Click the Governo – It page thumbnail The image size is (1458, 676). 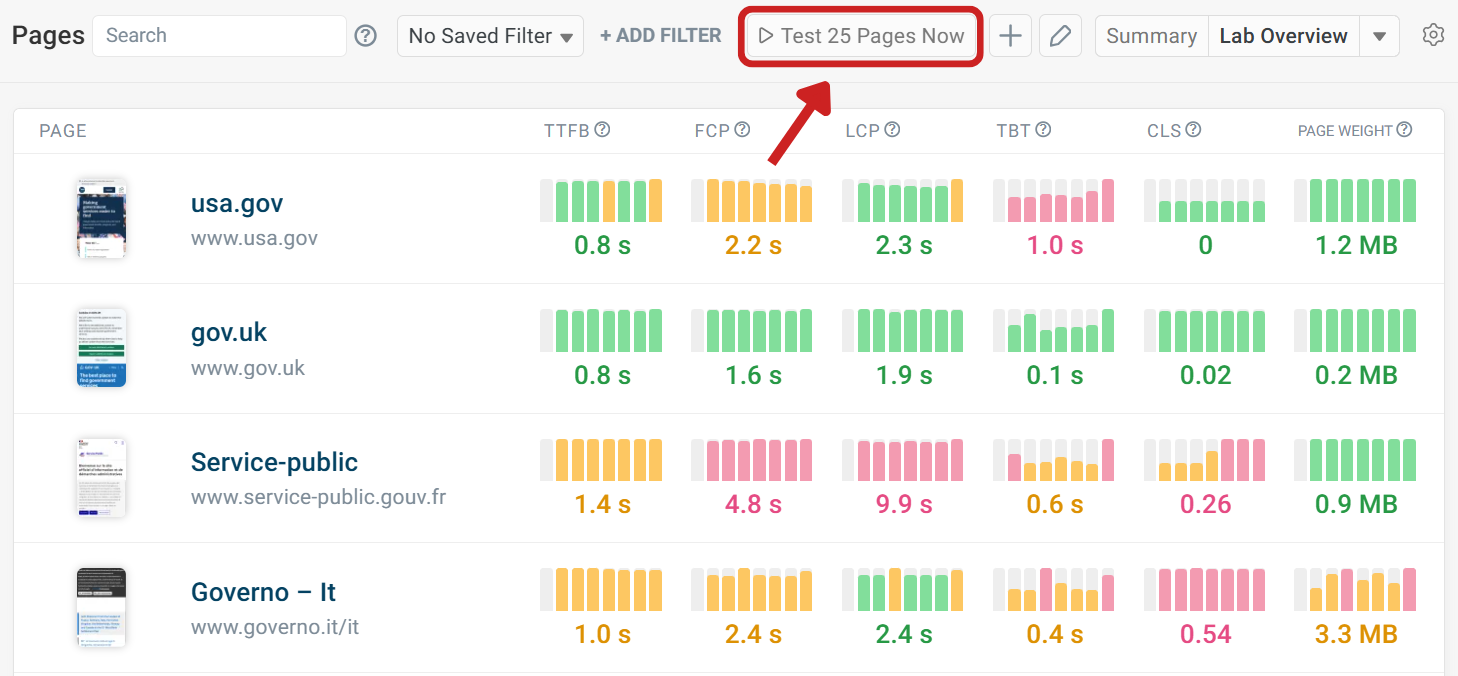(101, 607)
